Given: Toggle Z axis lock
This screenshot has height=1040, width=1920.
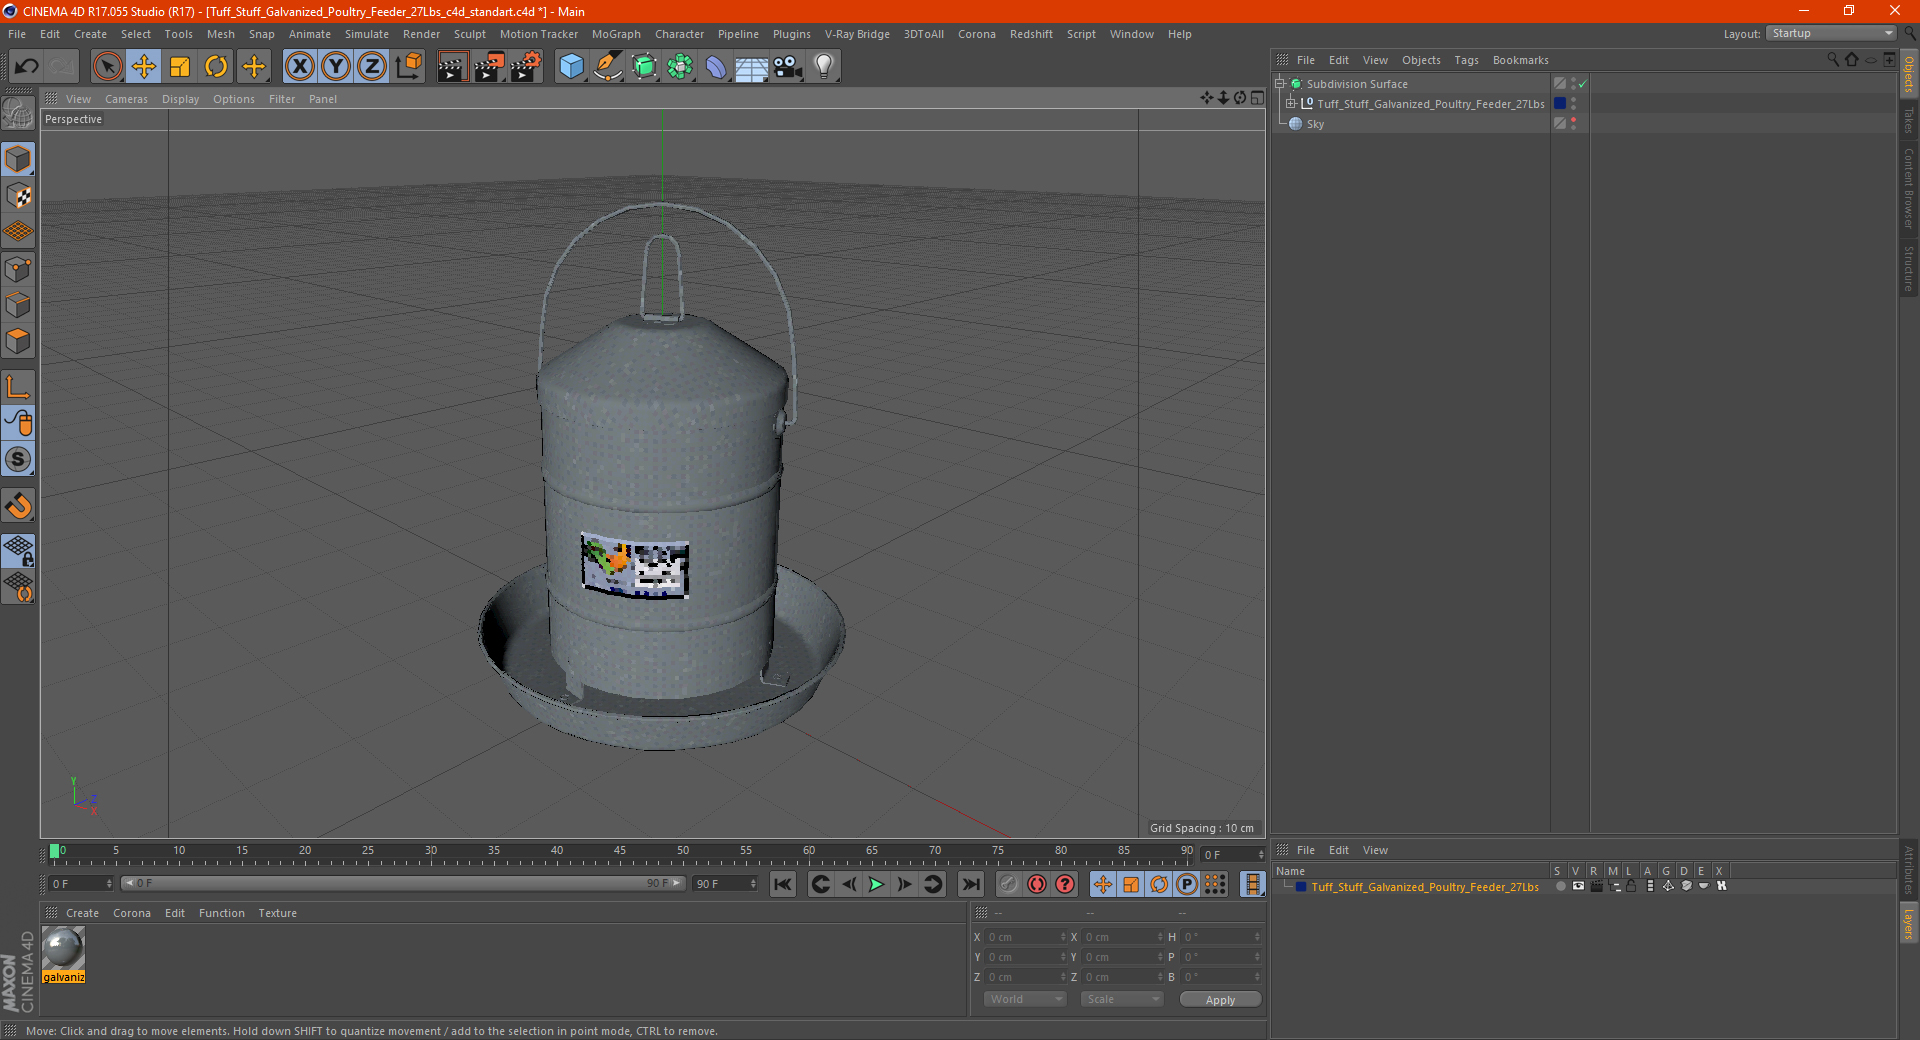Looking at the screenshot, I should [x=372, y=66].
